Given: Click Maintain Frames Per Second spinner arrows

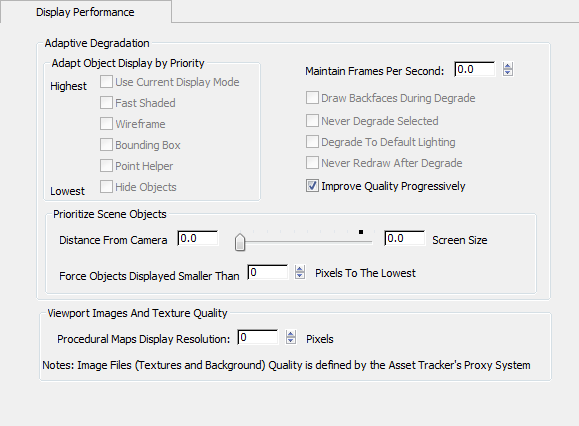Looking at the screenshot, I should (508, 69).
